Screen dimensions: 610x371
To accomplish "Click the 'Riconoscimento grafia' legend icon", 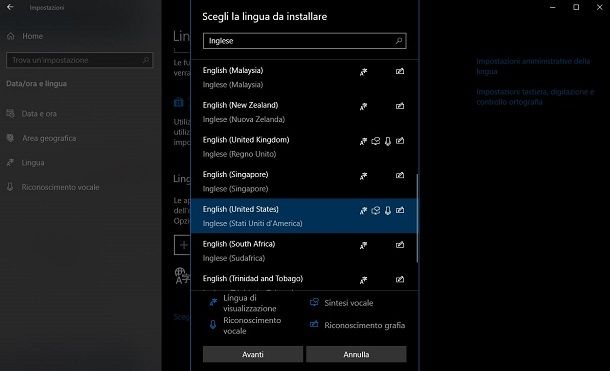I will point(314,324).
